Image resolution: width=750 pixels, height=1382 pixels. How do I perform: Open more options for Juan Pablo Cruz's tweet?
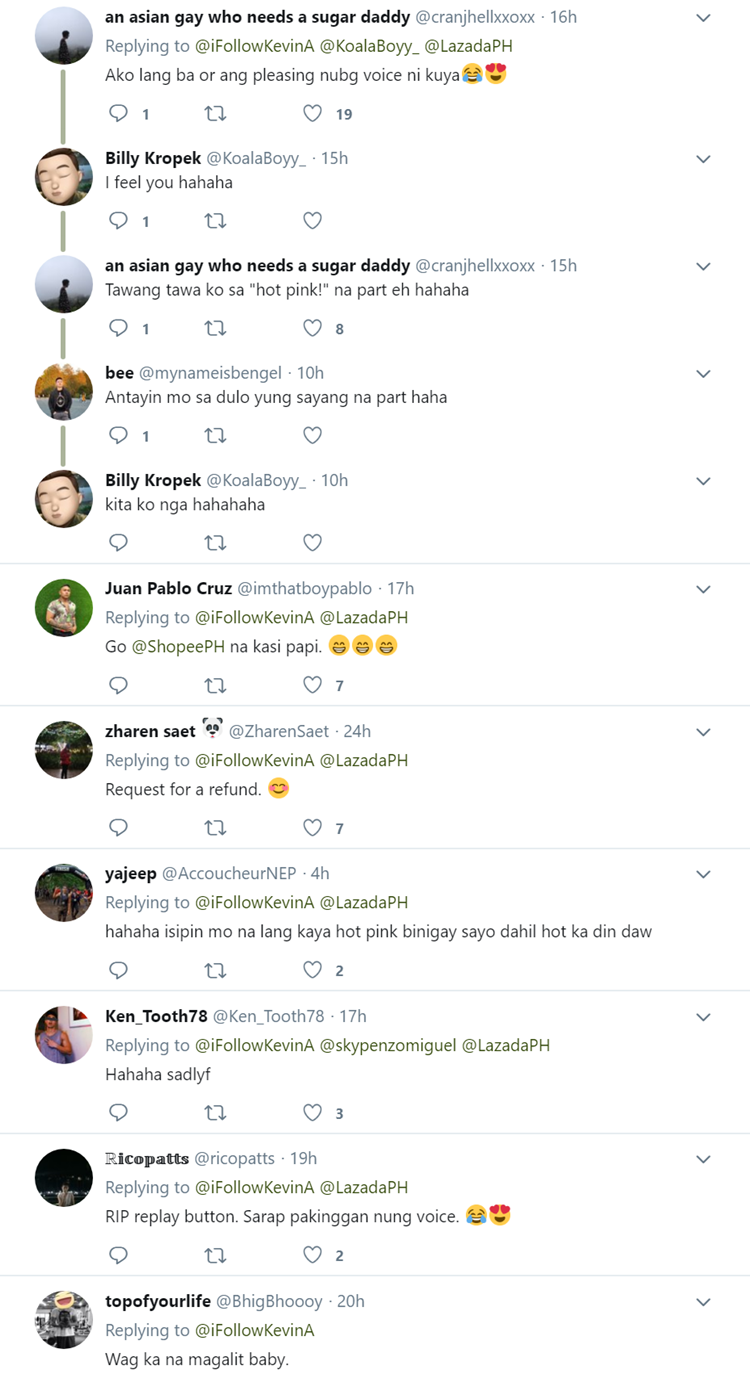tap(703, 589)
